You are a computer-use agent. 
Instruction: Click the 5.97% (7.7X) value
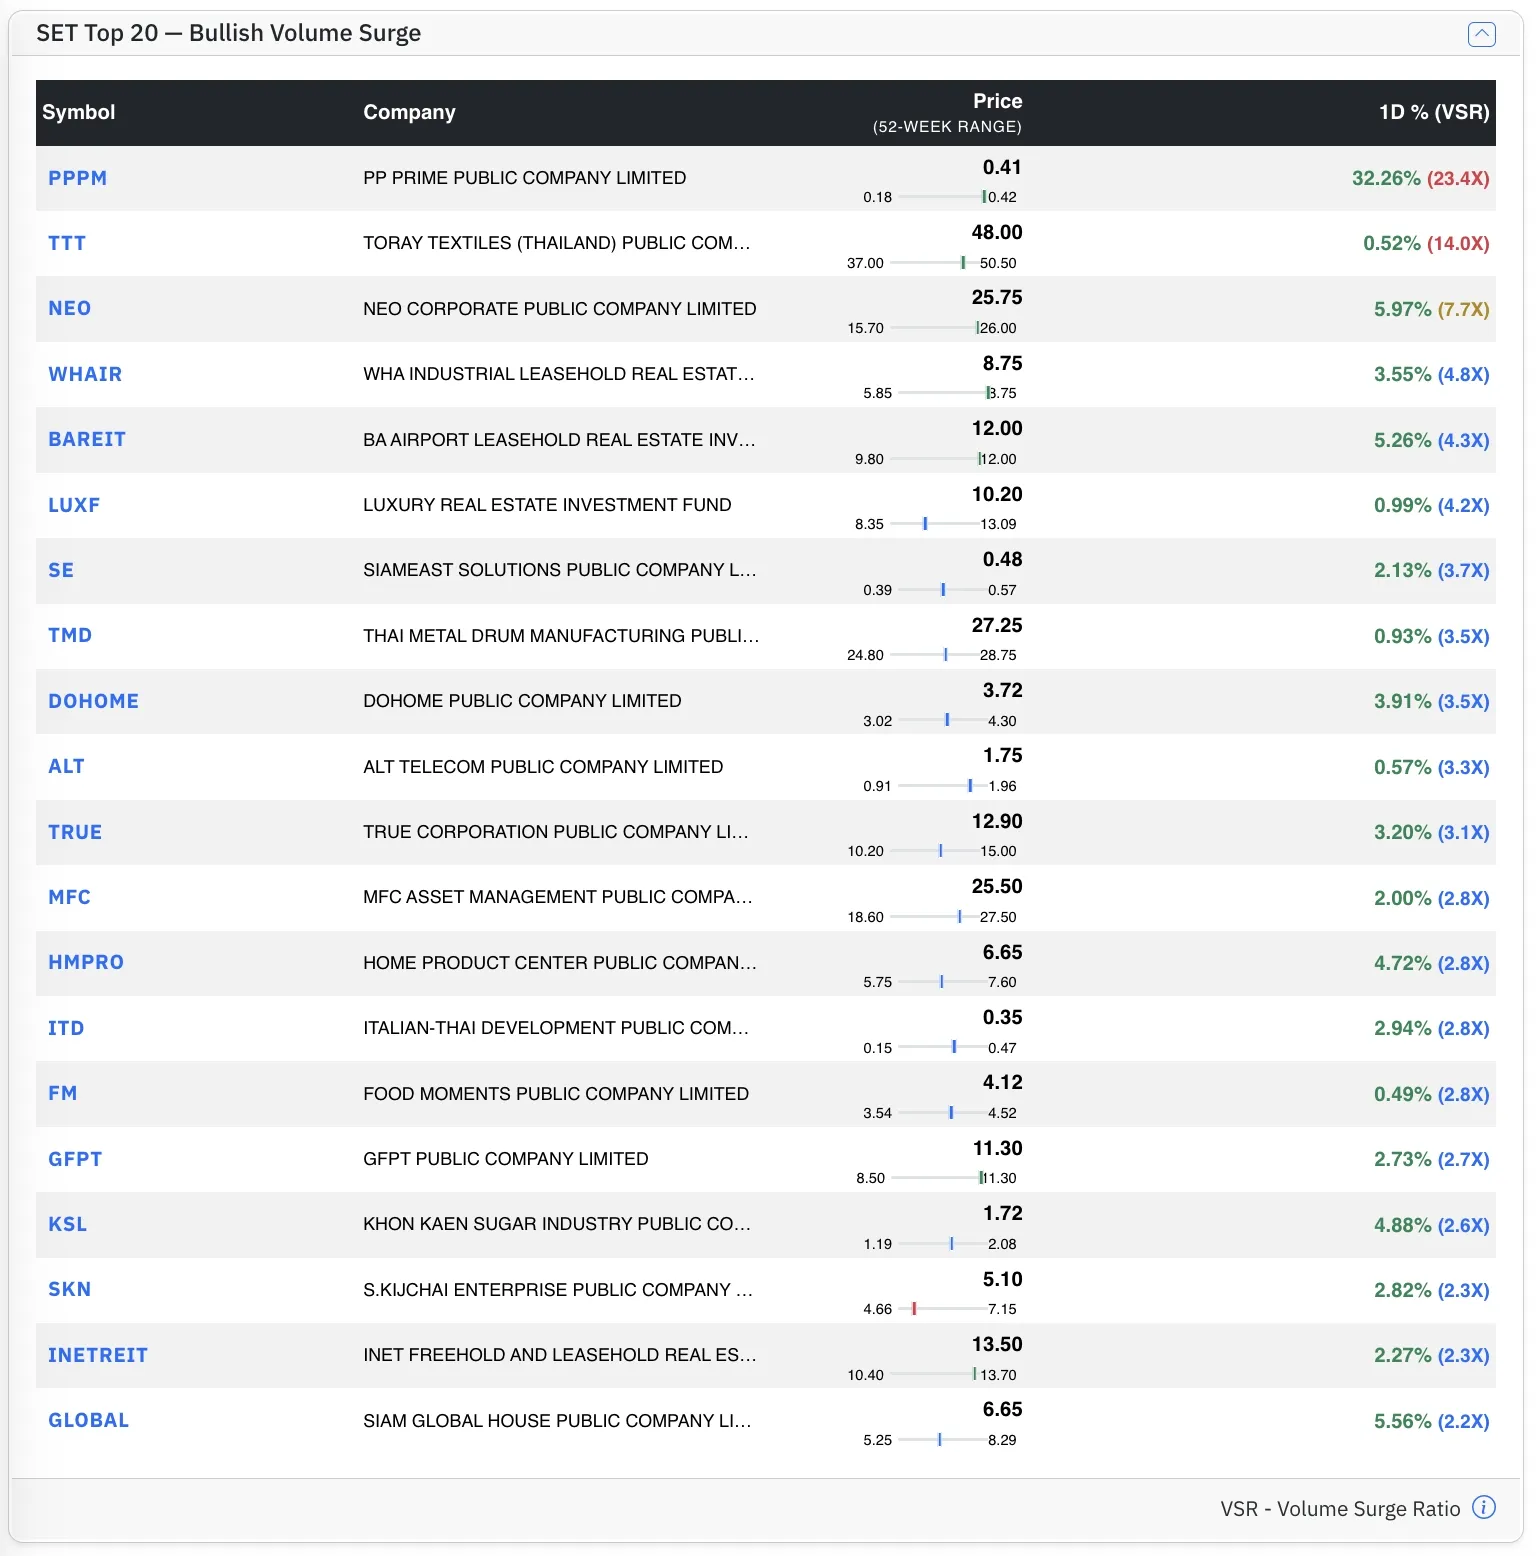tap(1432, 309)
